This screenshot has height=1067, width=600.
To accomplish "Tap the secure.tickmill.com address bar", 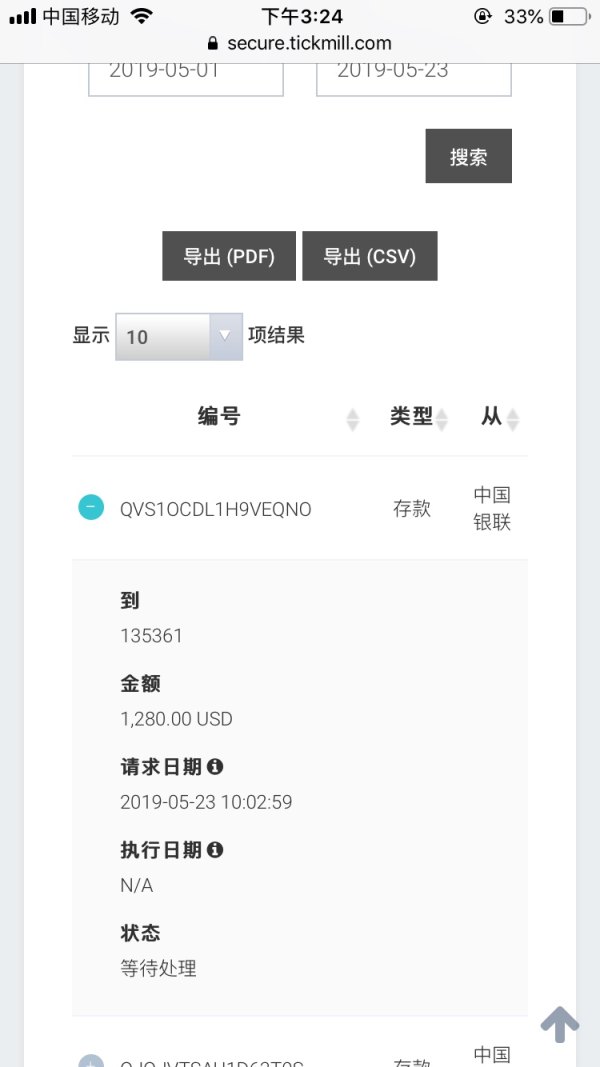I will (x=308, y=44).
